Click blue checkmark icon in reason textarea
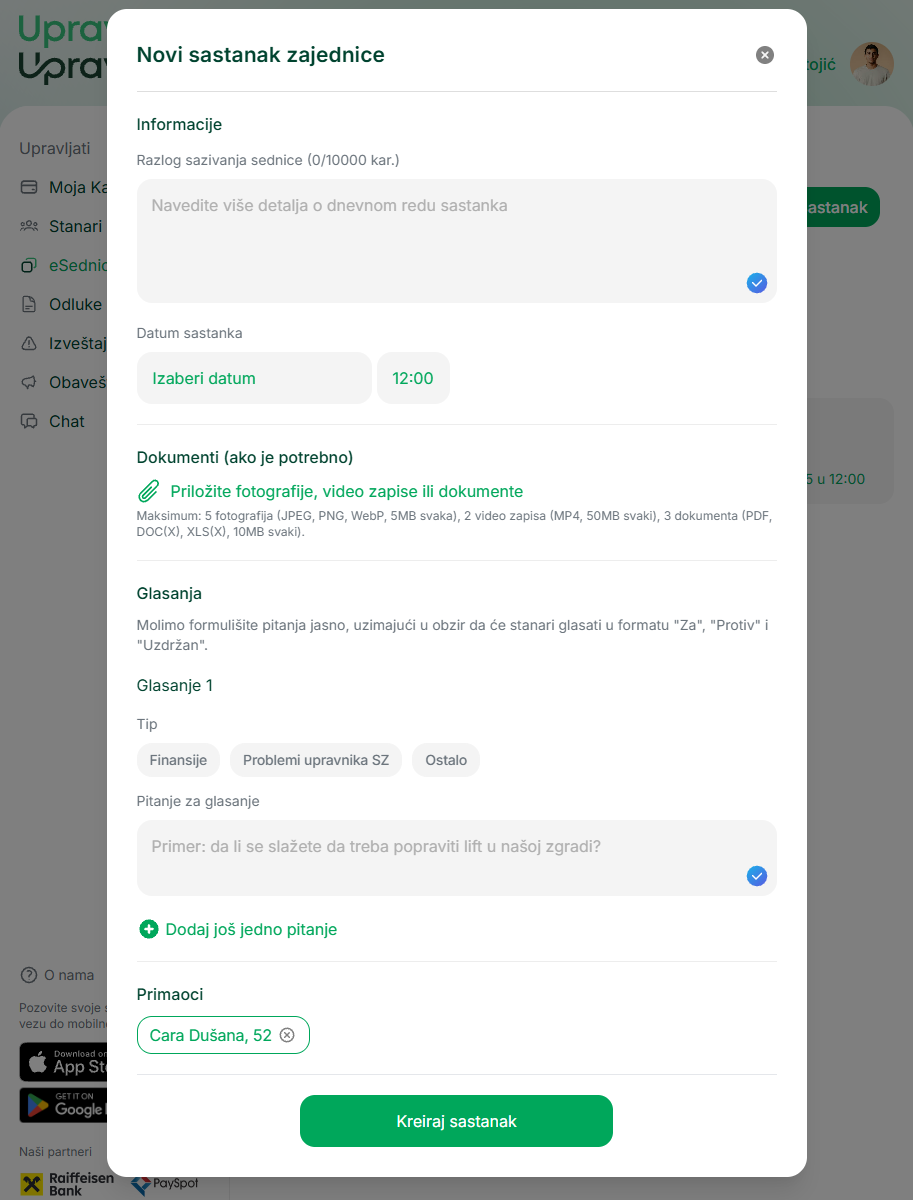 point(757,283)
